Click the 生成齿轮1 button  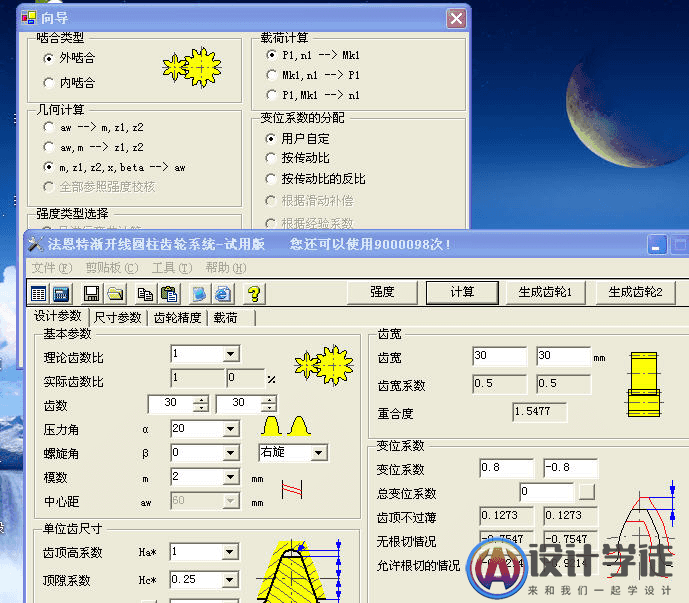point(545,292)
